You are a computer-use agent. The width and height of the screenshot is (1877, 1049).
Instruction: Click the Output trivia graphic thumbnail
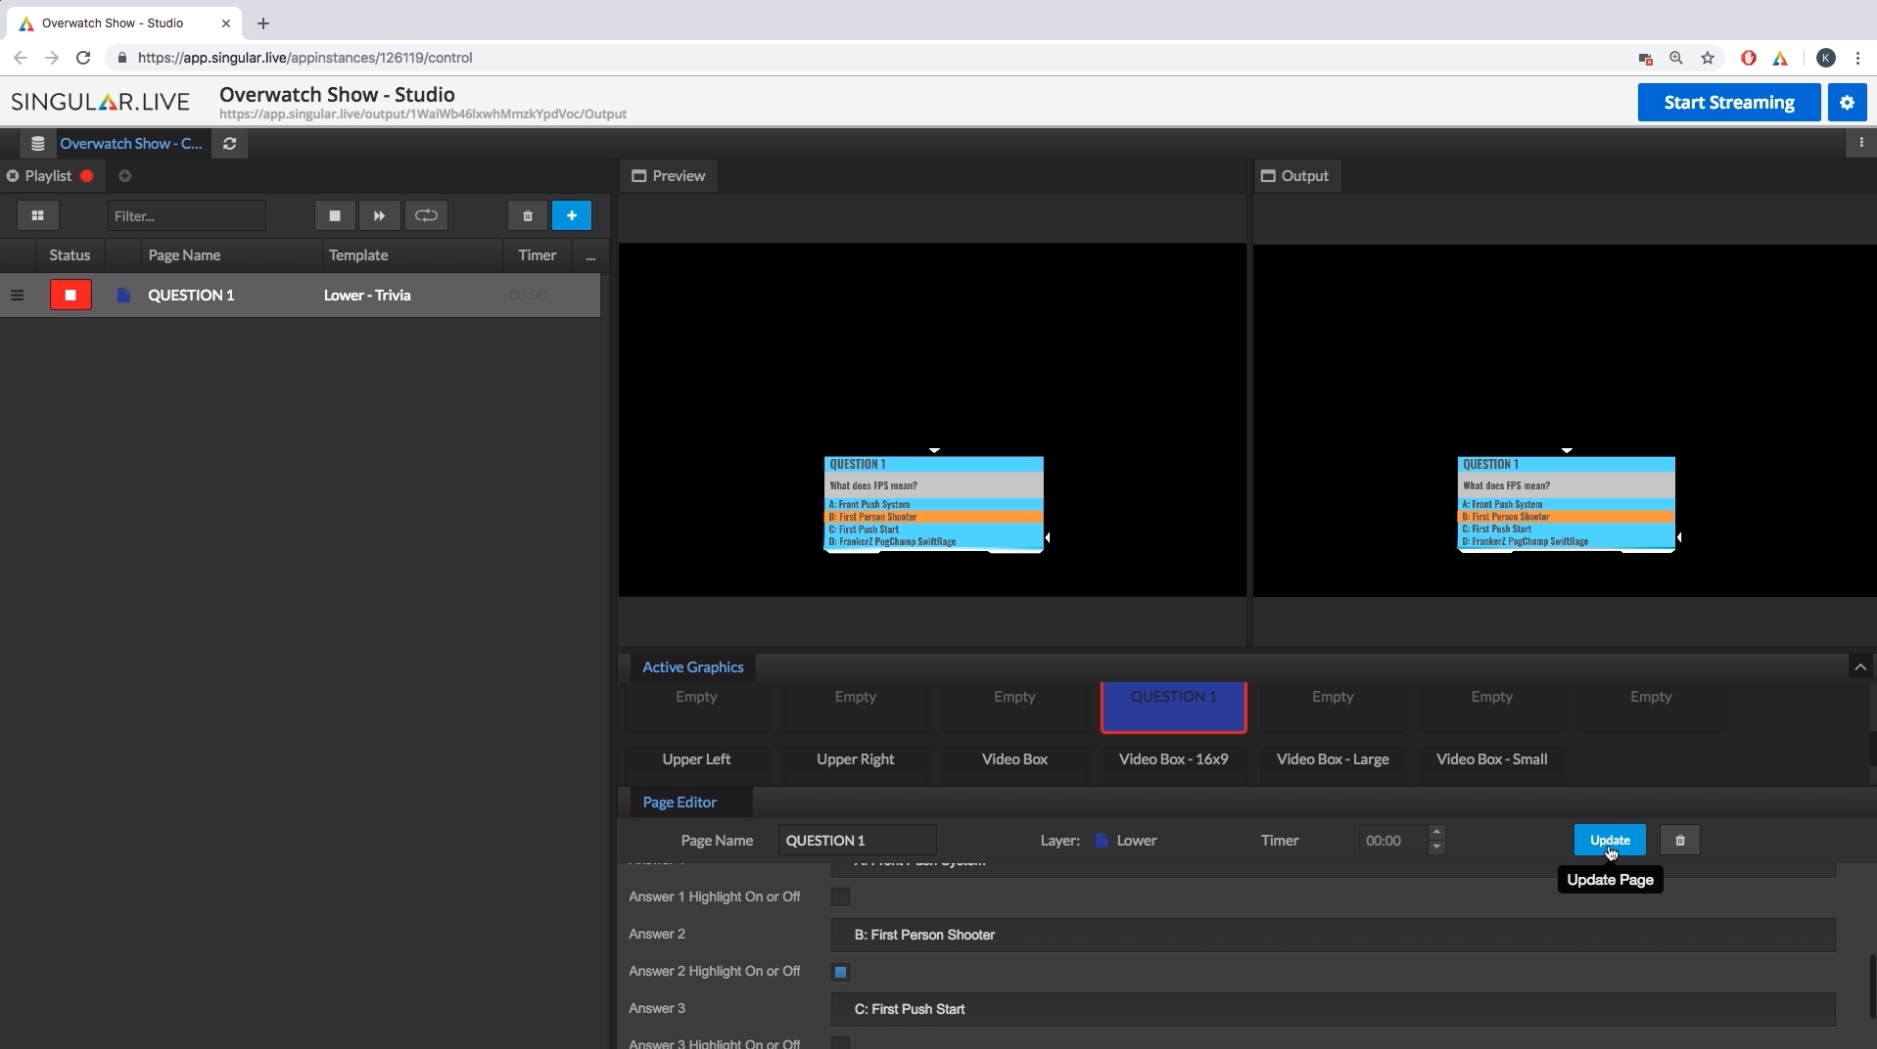(x=1566, y=503)
